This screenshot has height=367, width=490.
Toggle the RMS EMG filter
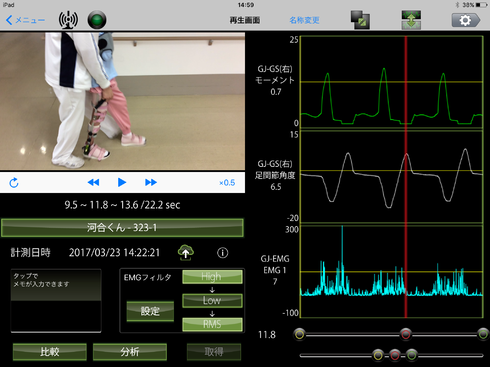(212, 324)
